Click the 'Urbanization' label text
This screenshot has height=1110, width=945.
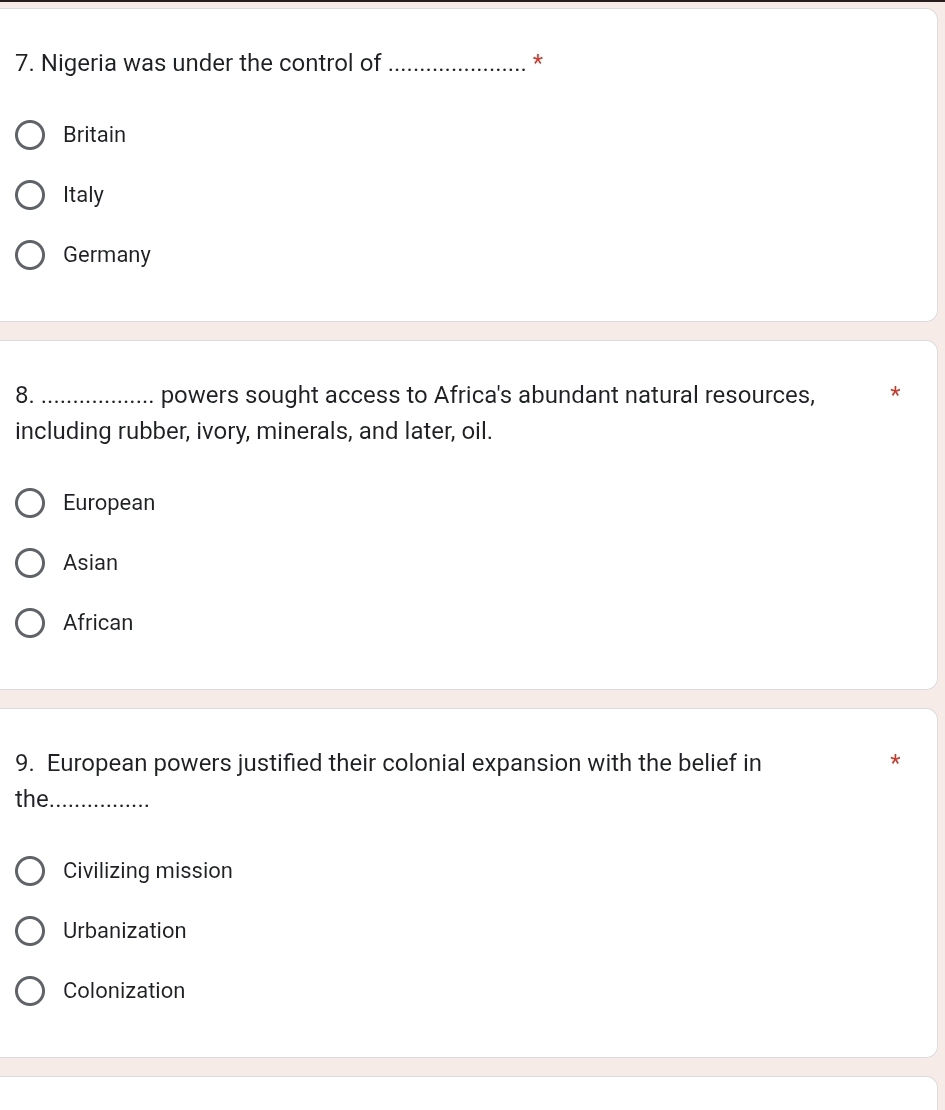[125, 931]
